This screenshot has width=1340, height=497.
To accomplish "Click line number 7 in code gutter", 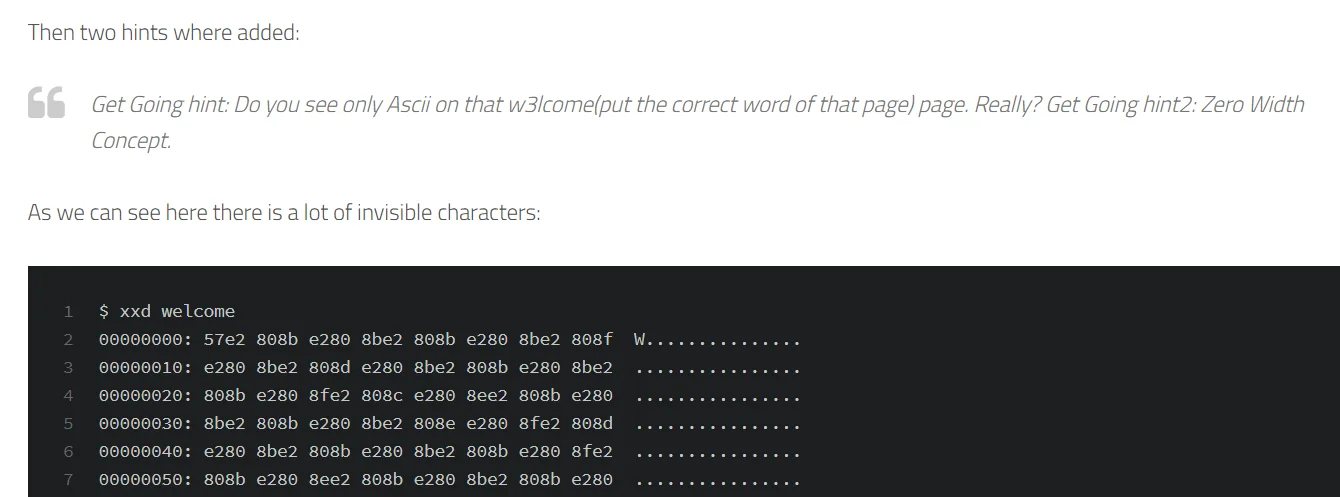I will 68,479.
